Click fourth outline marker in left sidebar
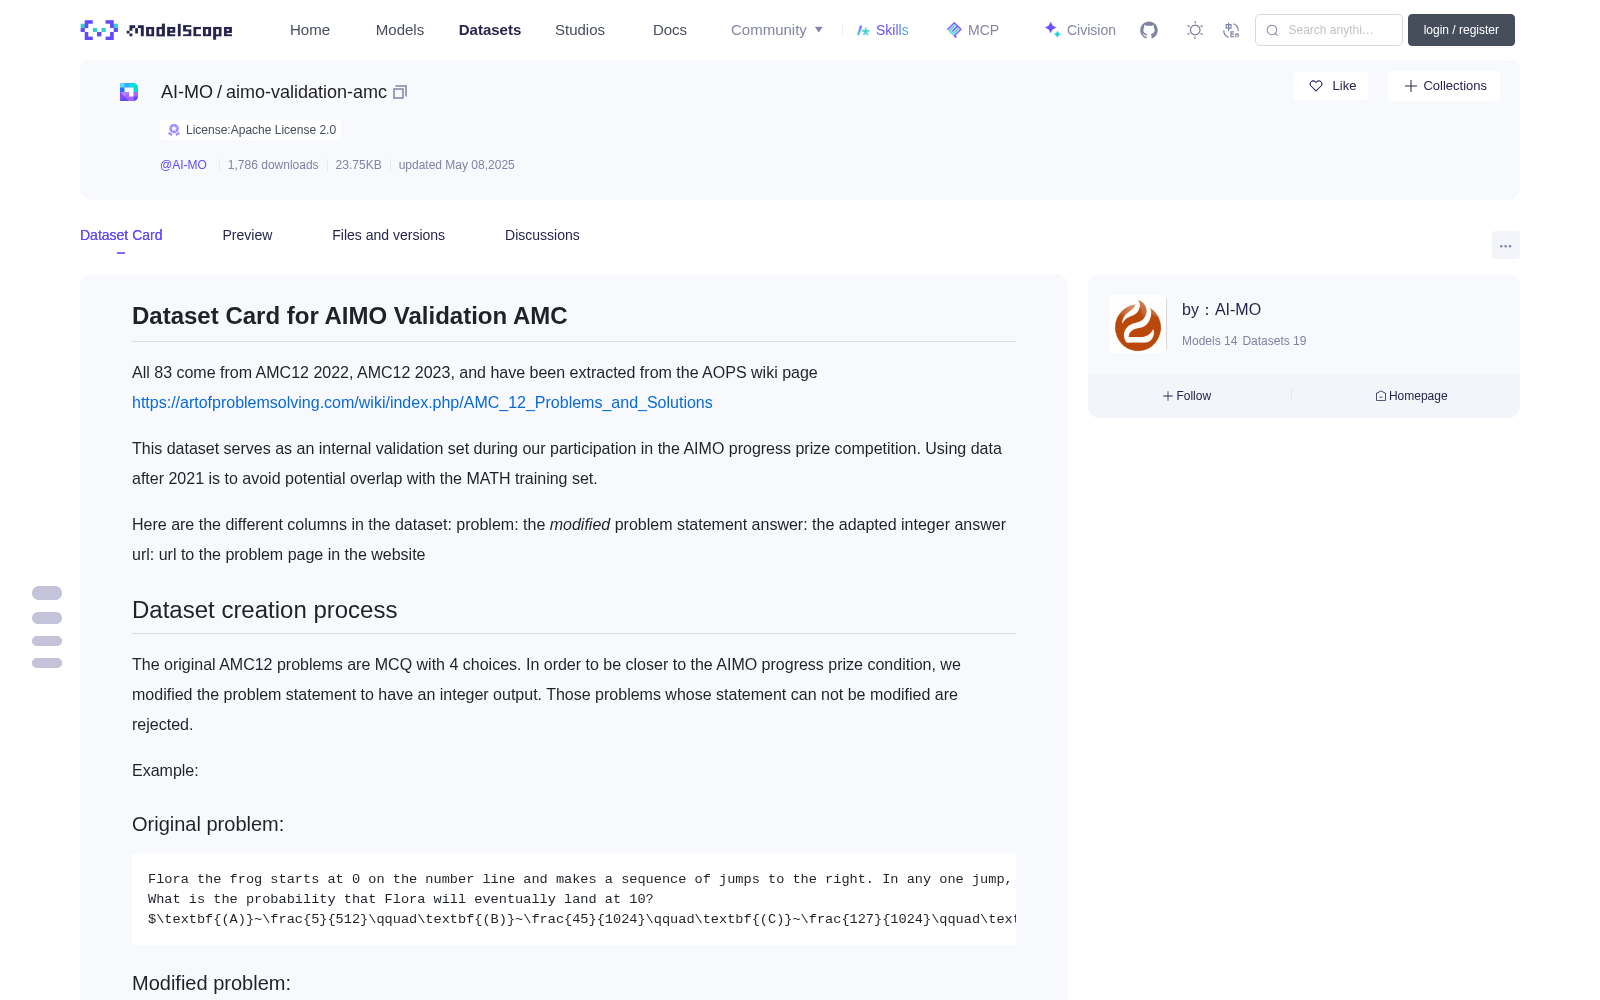Screen dimensions: 1600x1000 tap(47, 663)
